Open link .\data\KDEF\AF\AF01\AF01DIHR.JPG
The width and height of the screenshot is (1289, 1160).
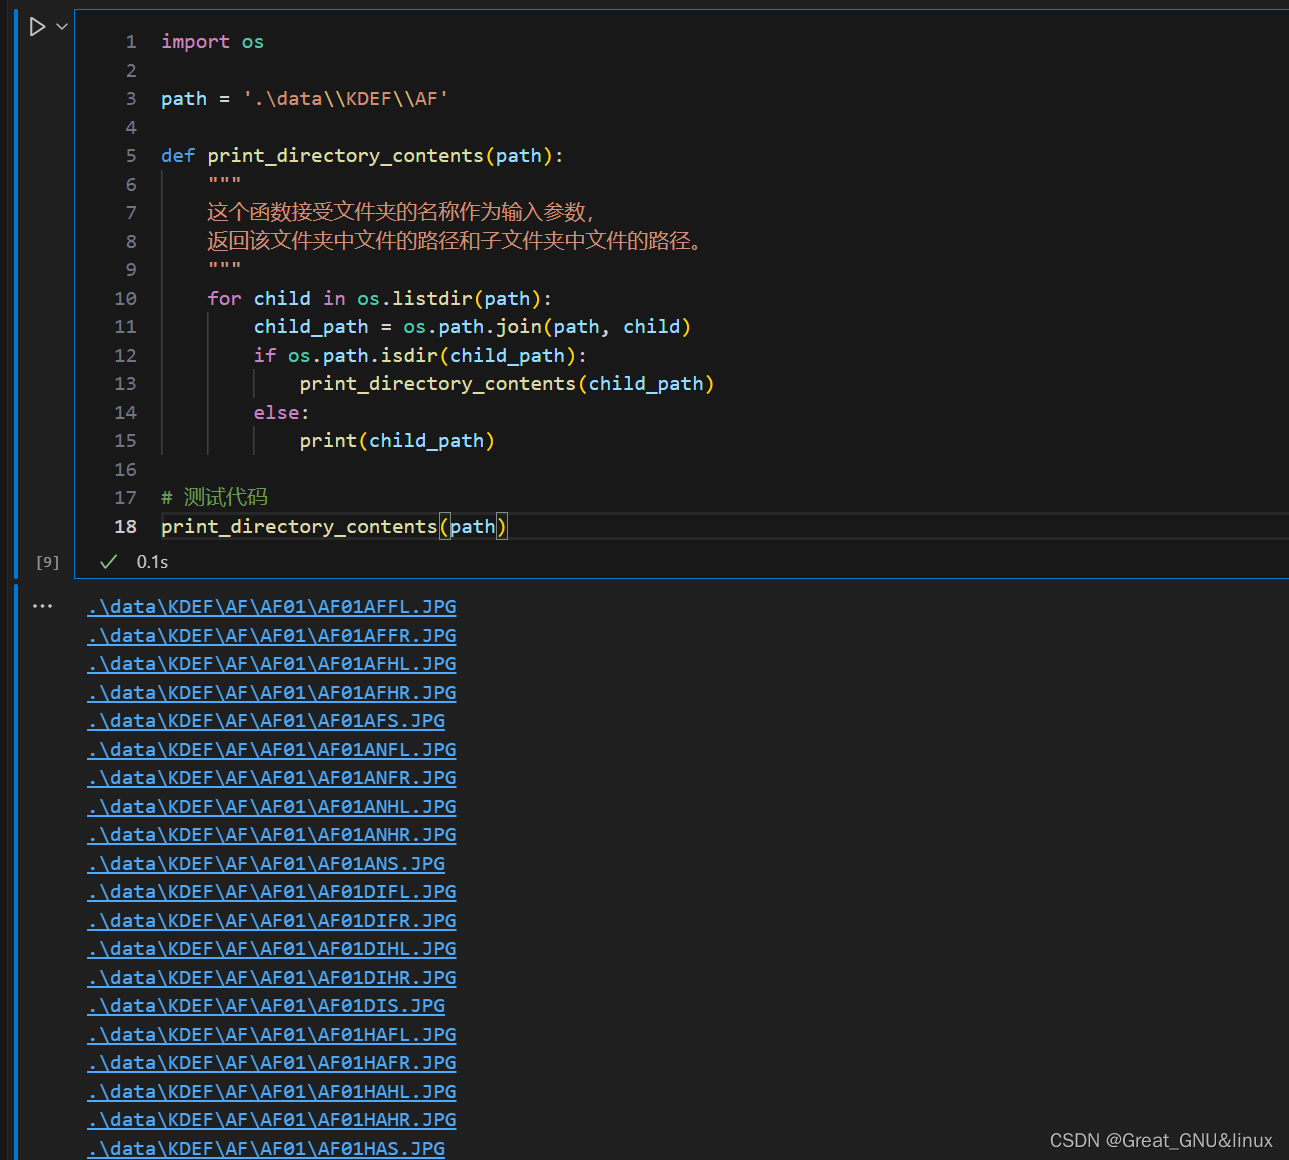click(271, 978)
